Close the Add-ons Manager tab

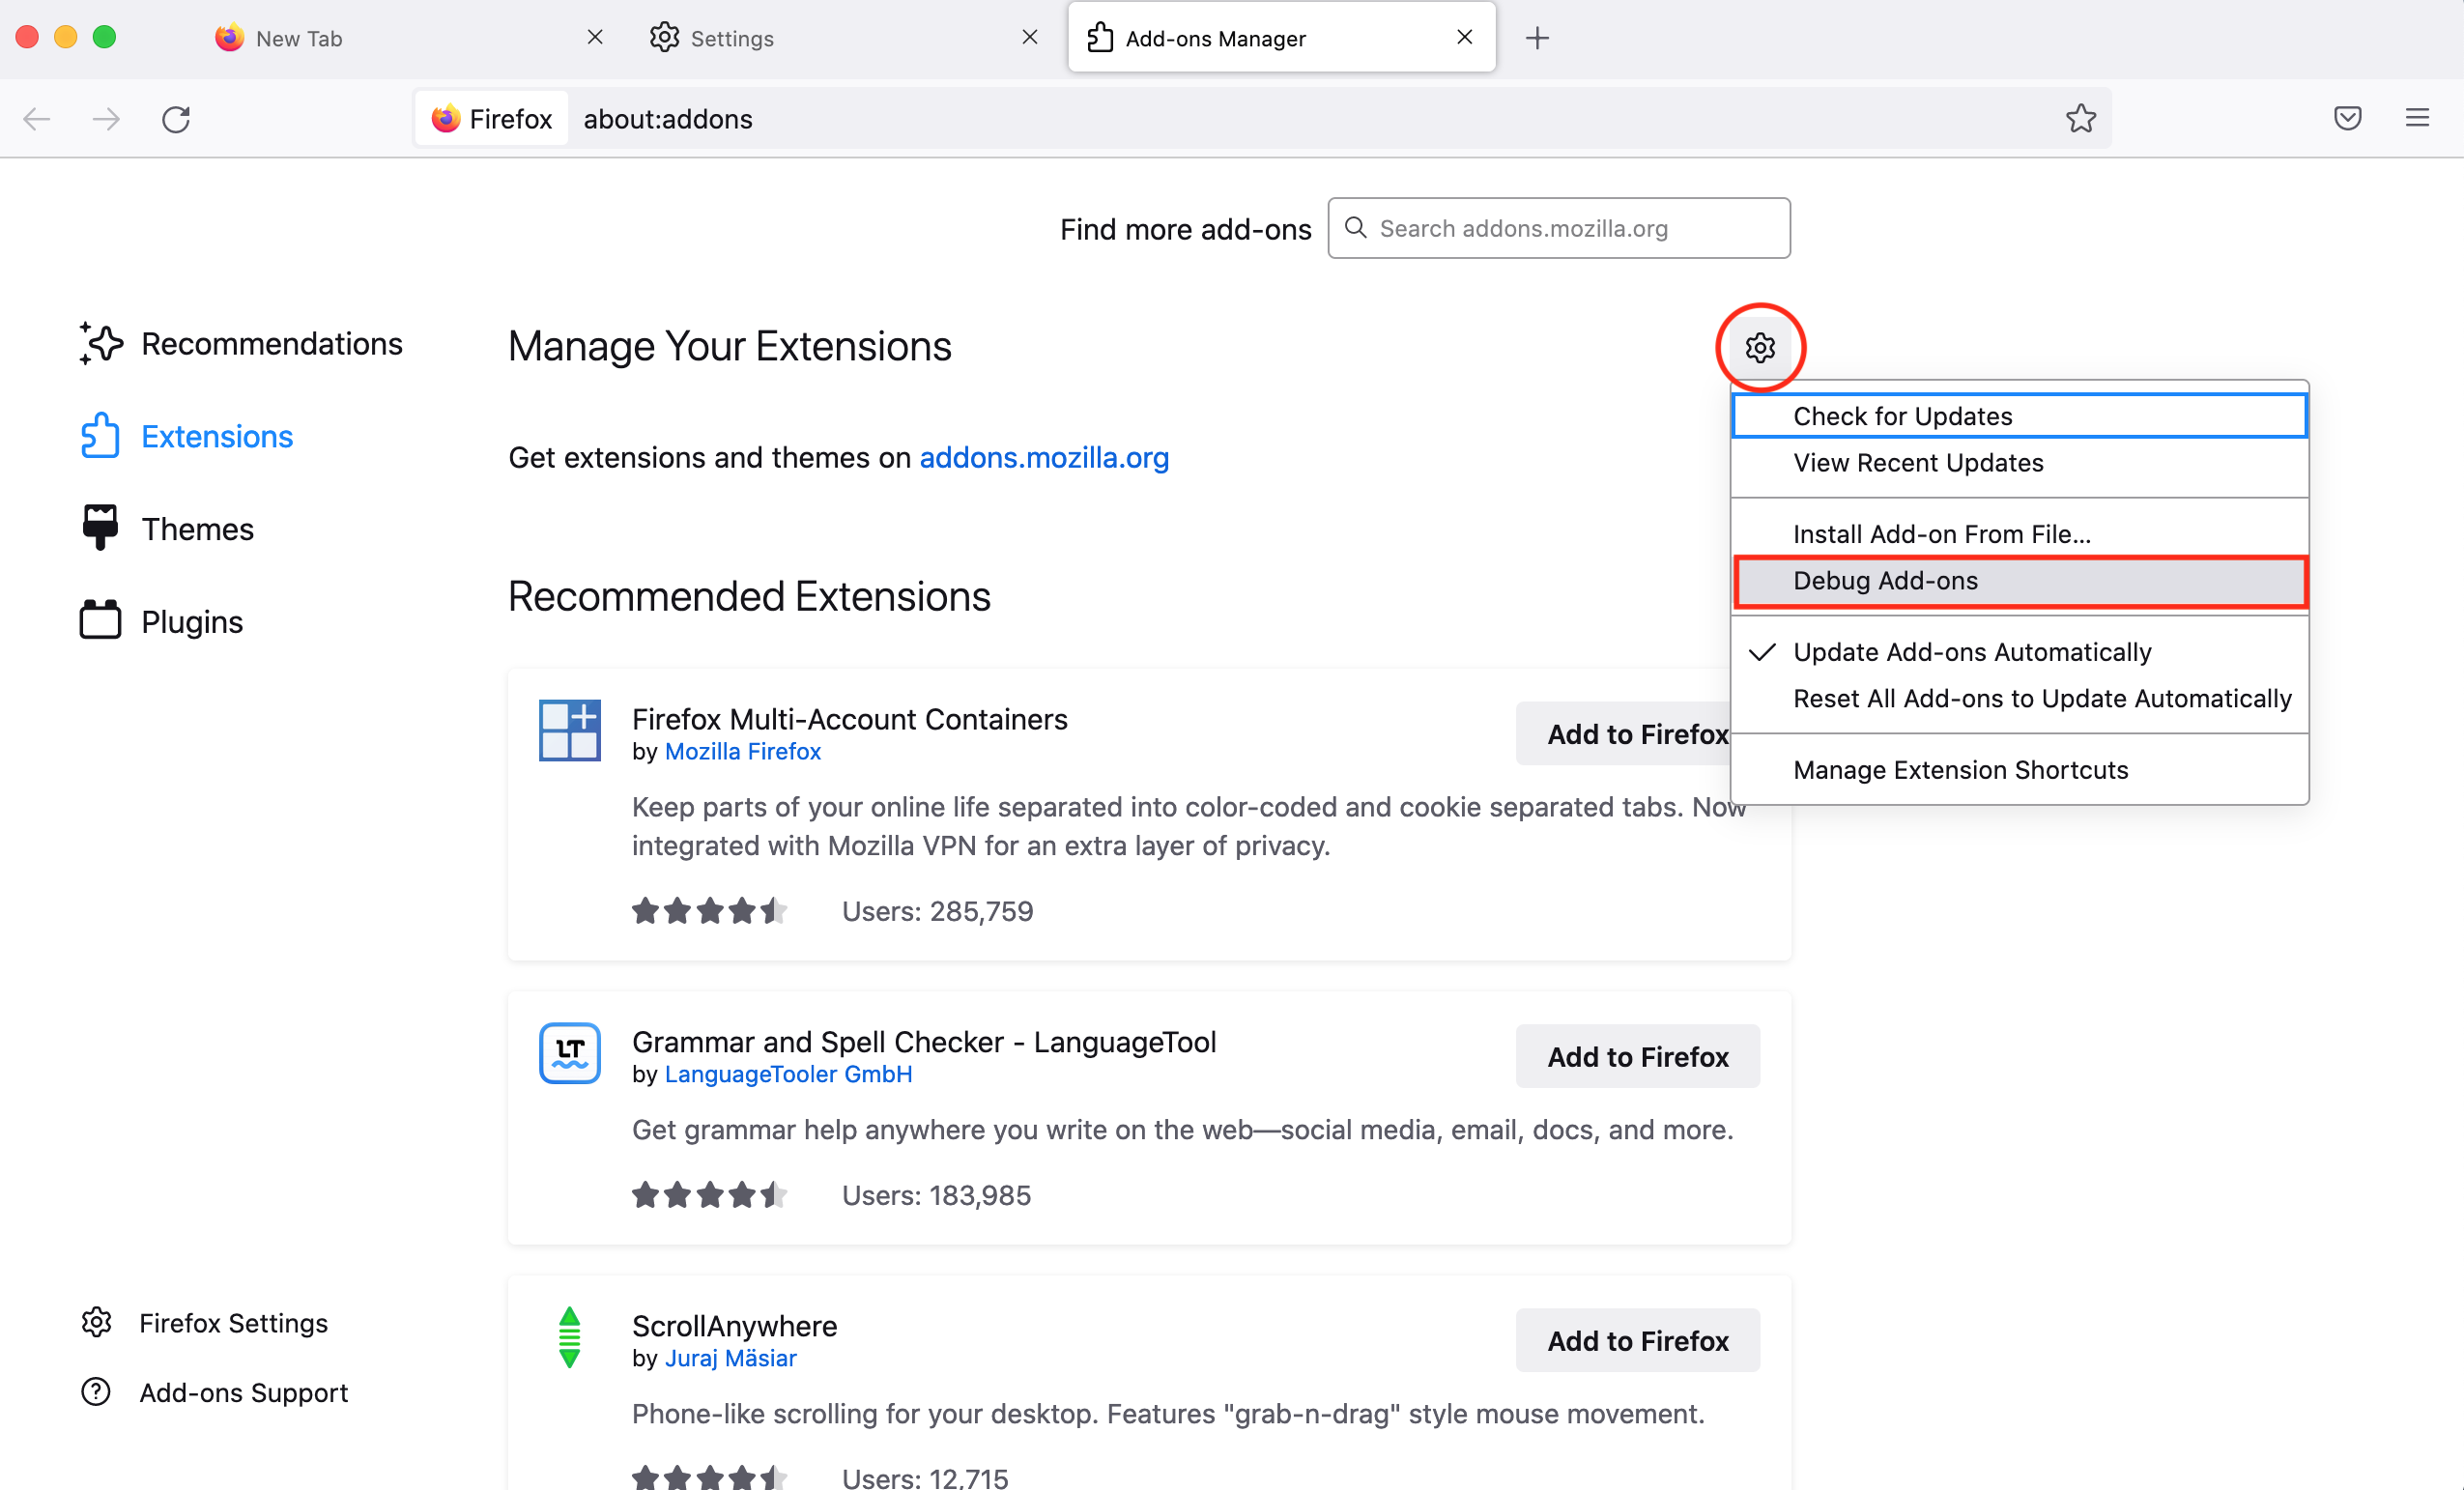click(1465, 37)
